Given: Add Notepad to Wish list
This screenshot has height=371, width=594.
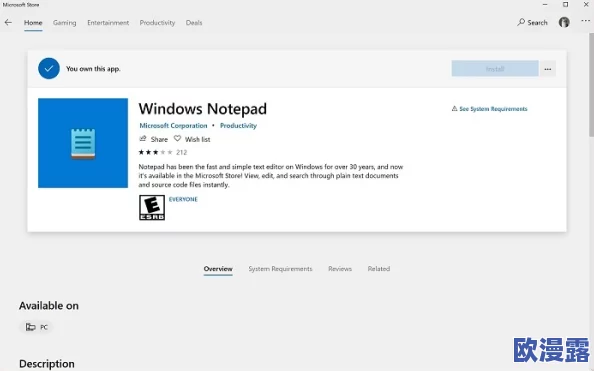Looking at the screenshot, I should point(192,139).
